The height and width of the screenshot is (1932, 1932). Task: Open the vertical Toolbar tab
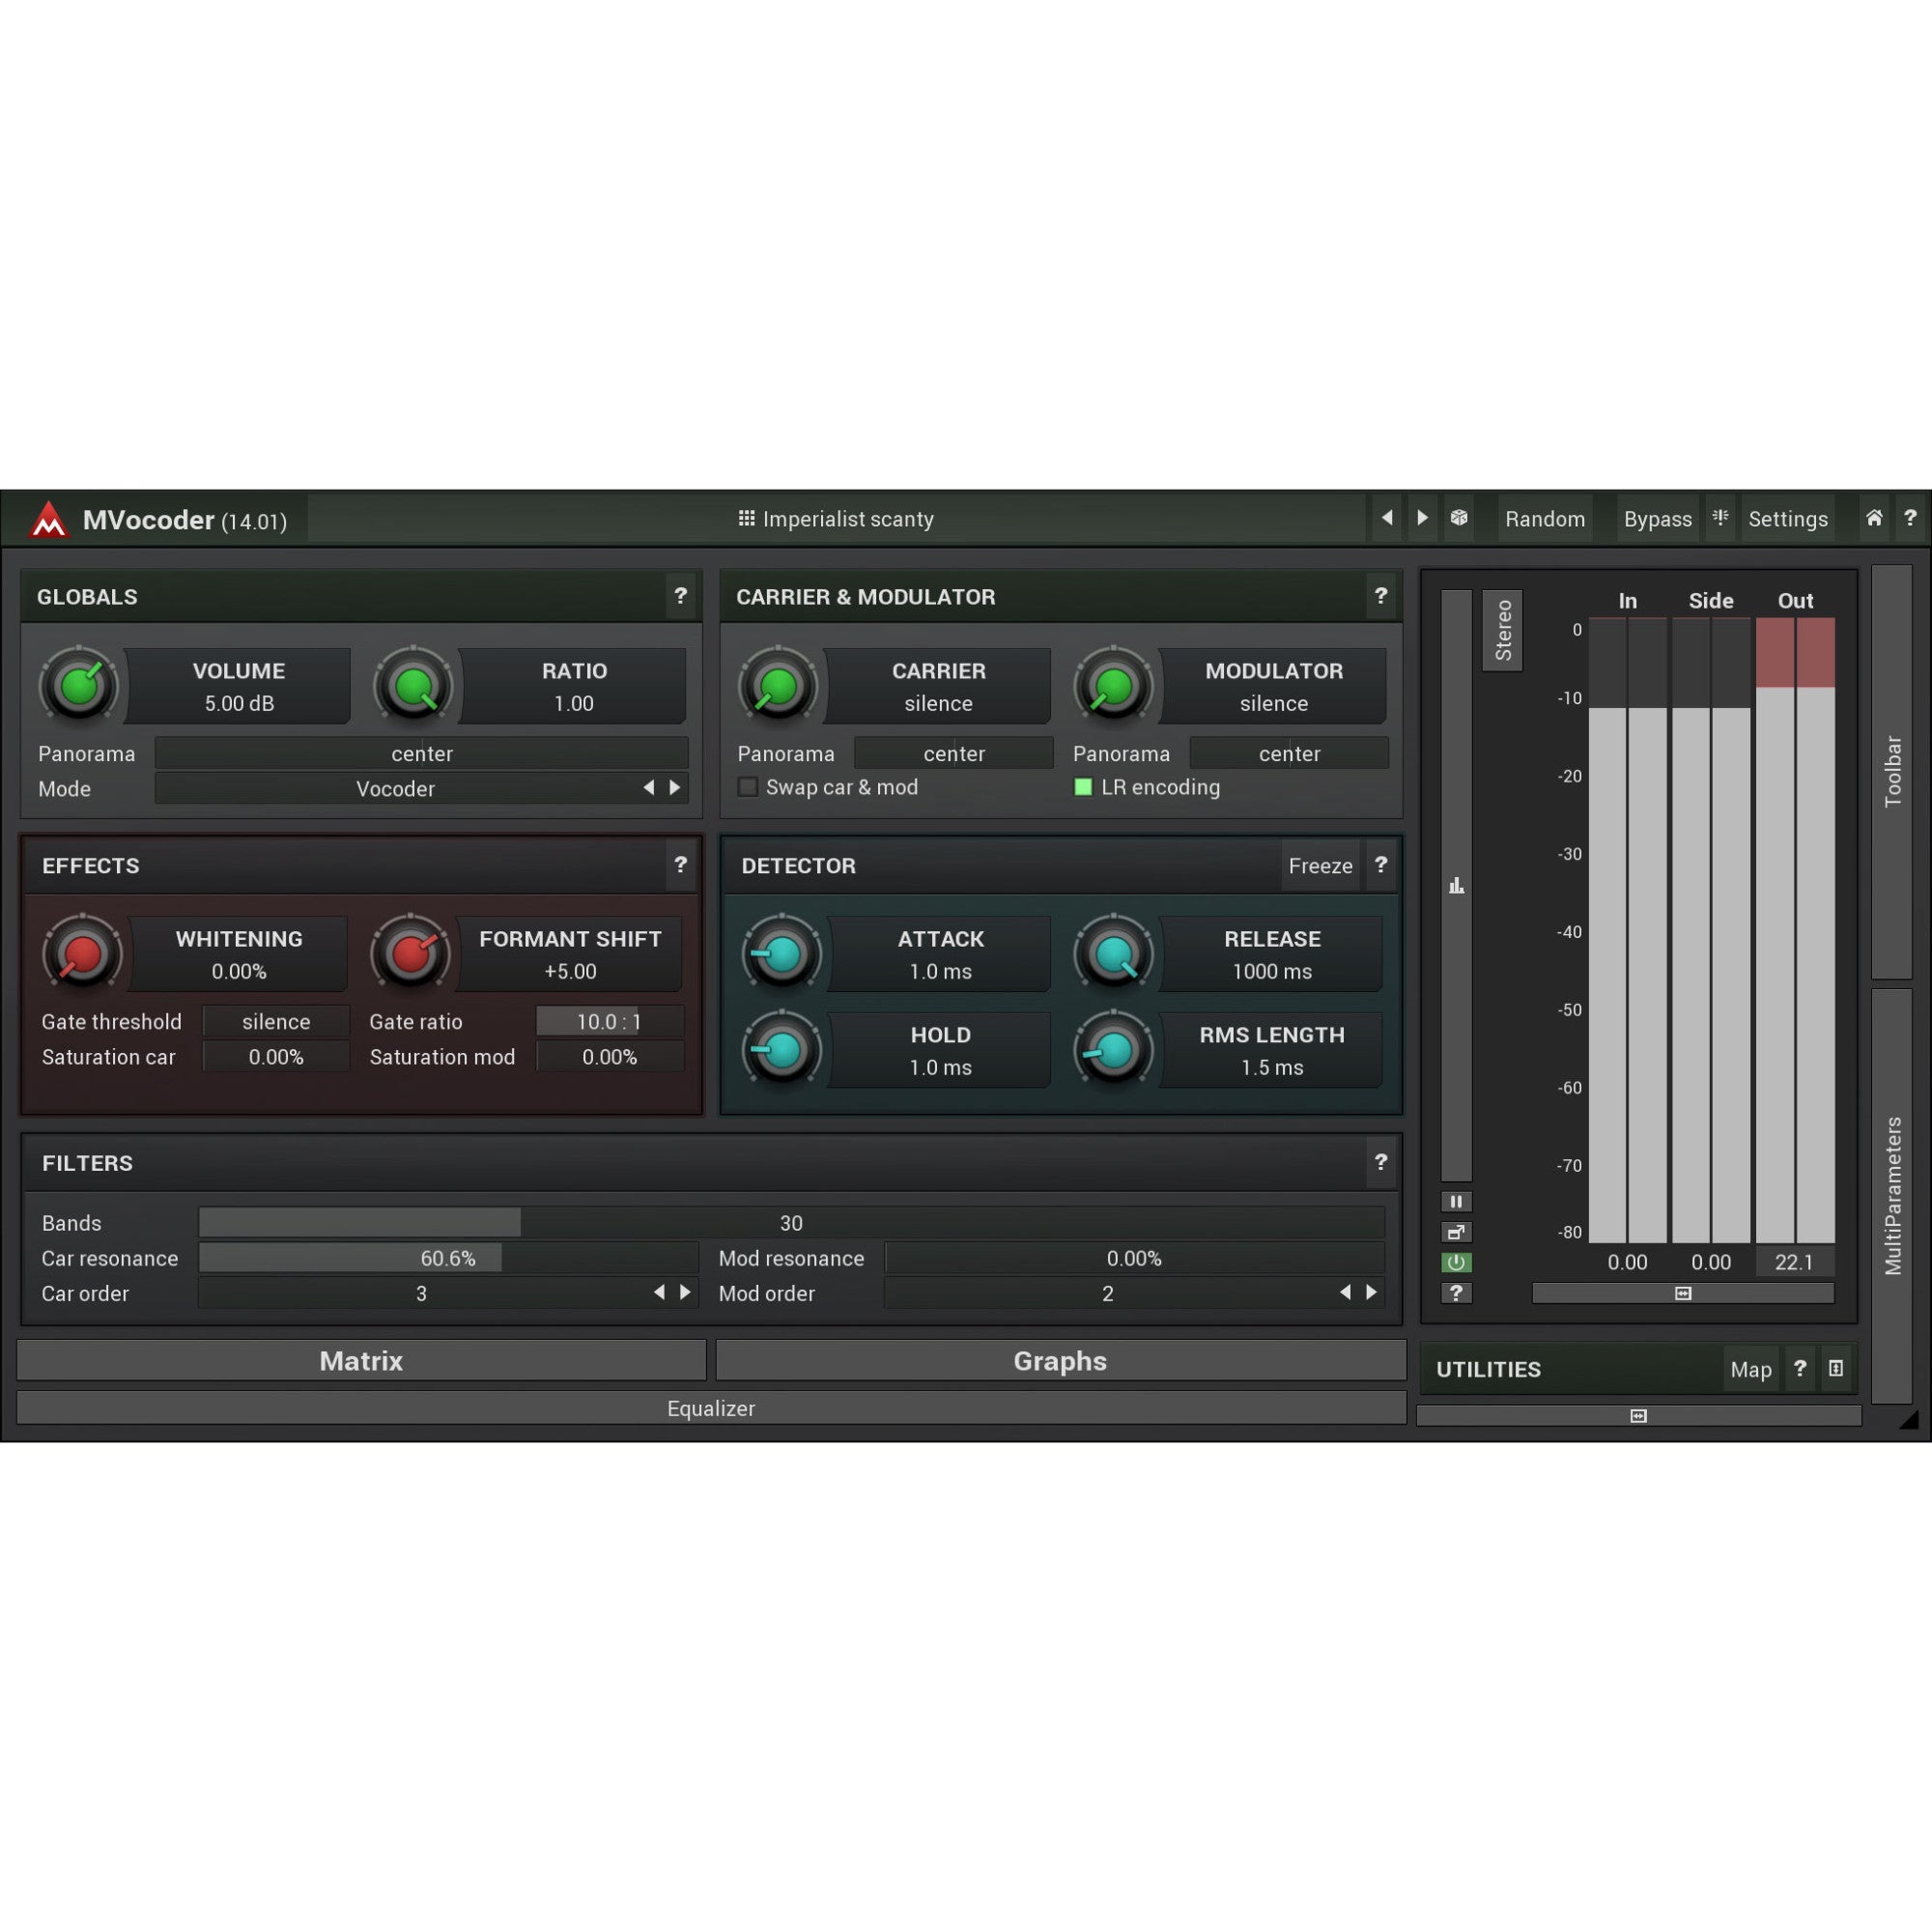pyautogui.click(x=1892, y=772)
